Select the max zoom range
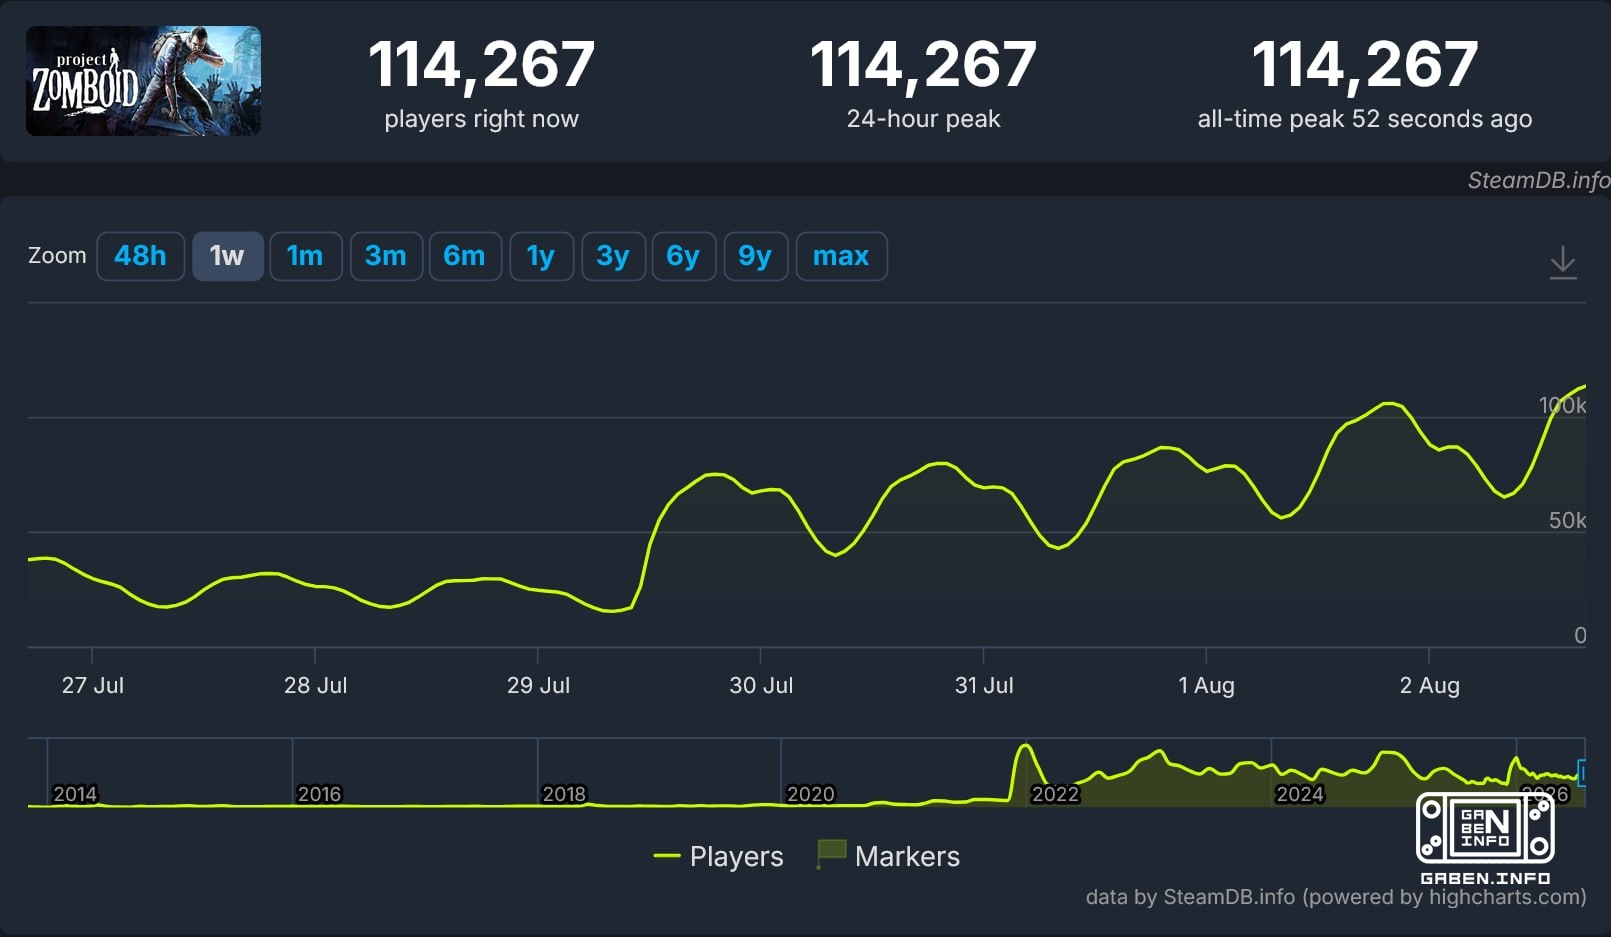Screen dimensions: 1611x937 click(x=841, y=256)
